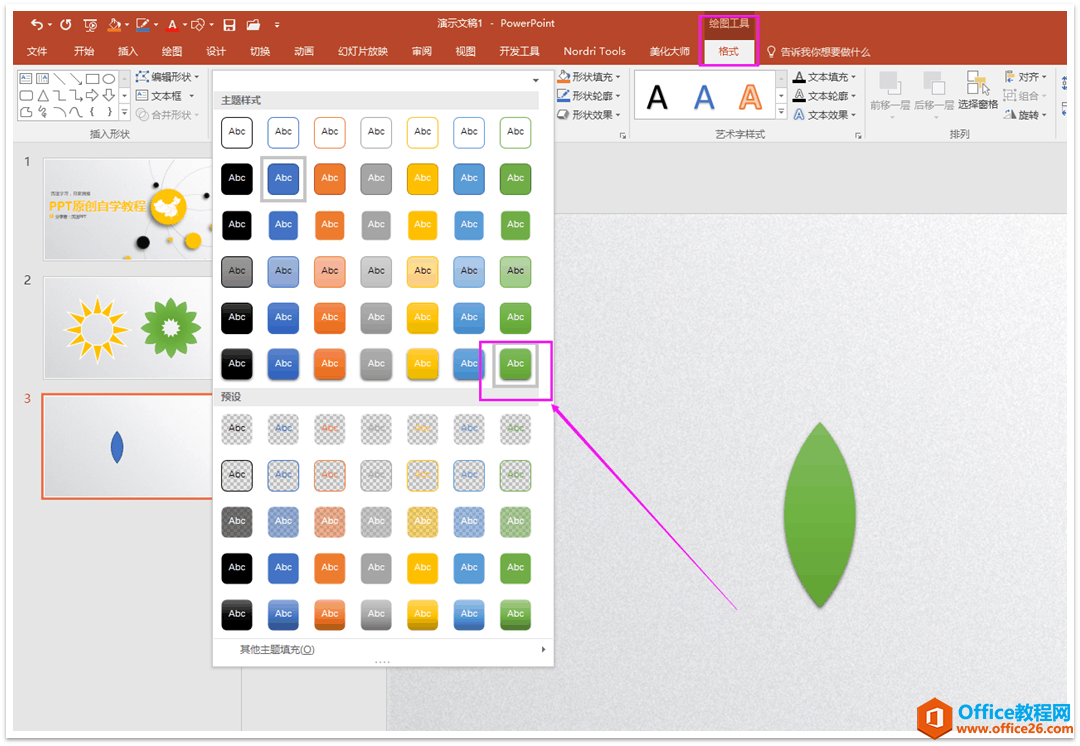This screenshot has height=746, width=1080.
Task: Choose the green style in last theme row
Action: coord(515,364)
